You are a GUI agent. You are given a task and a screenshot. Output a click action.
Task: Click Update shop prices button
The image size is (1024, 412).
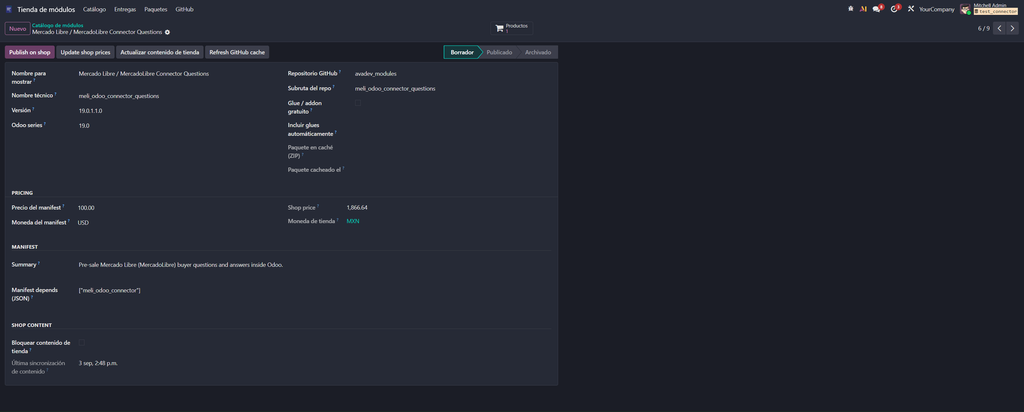[86, 52]
